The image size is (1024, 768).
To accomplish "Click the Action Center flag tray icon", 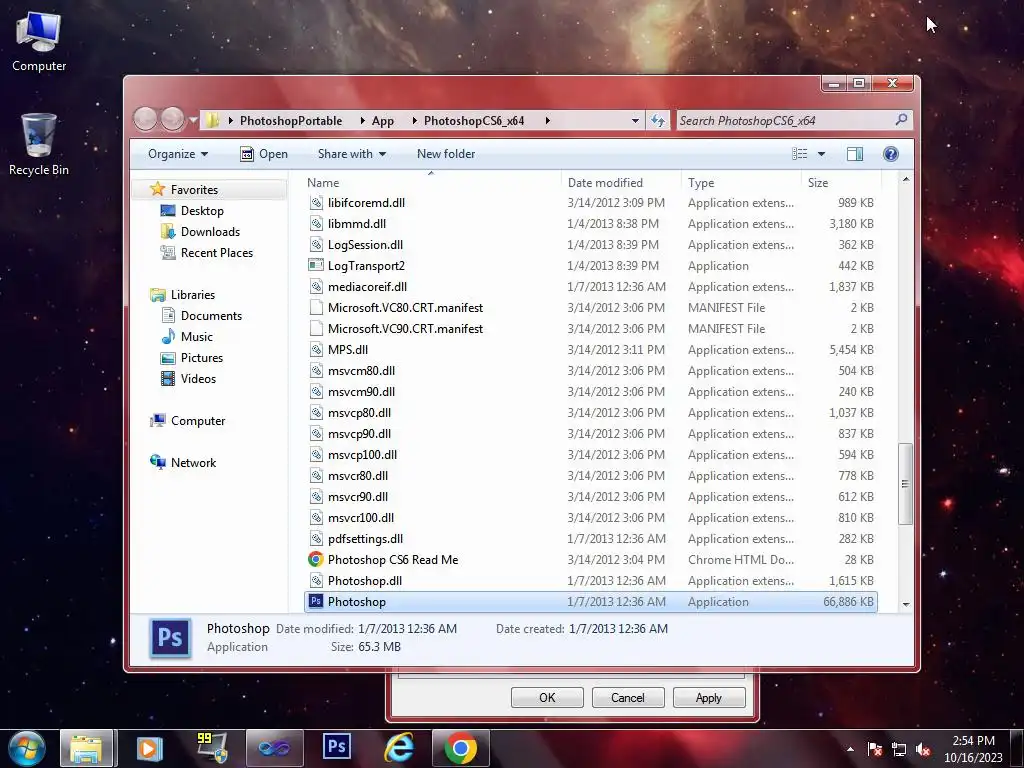I will tap(874, 749).
